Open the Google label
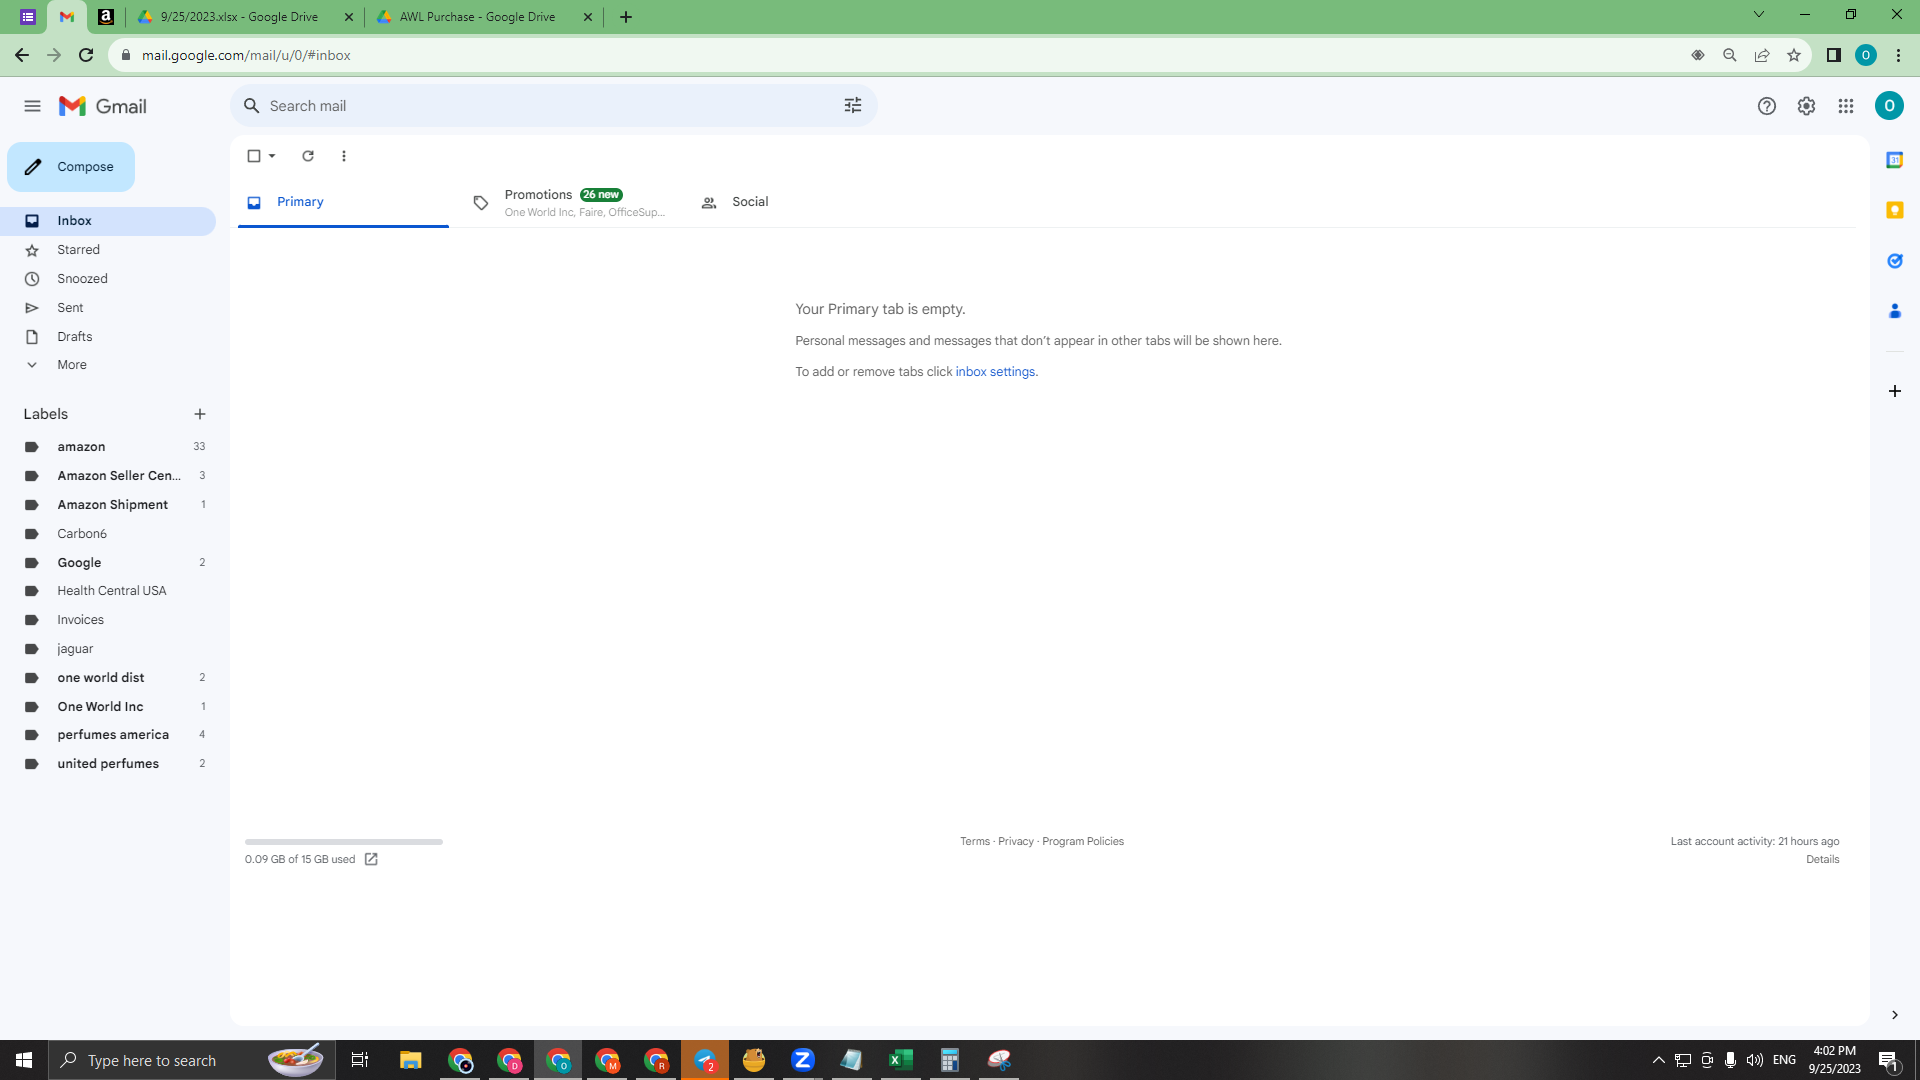The height and width of the screenshot is (1080, 1920). (108, 563)
